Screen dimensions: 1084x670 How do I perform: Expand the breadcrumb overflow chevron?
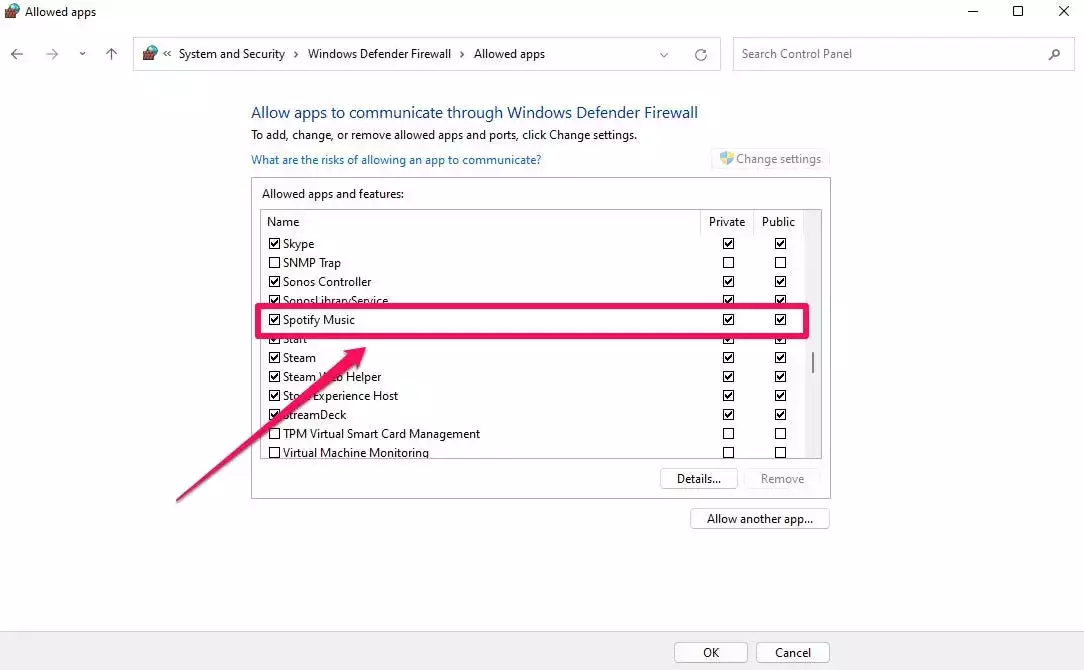[168, 54]
